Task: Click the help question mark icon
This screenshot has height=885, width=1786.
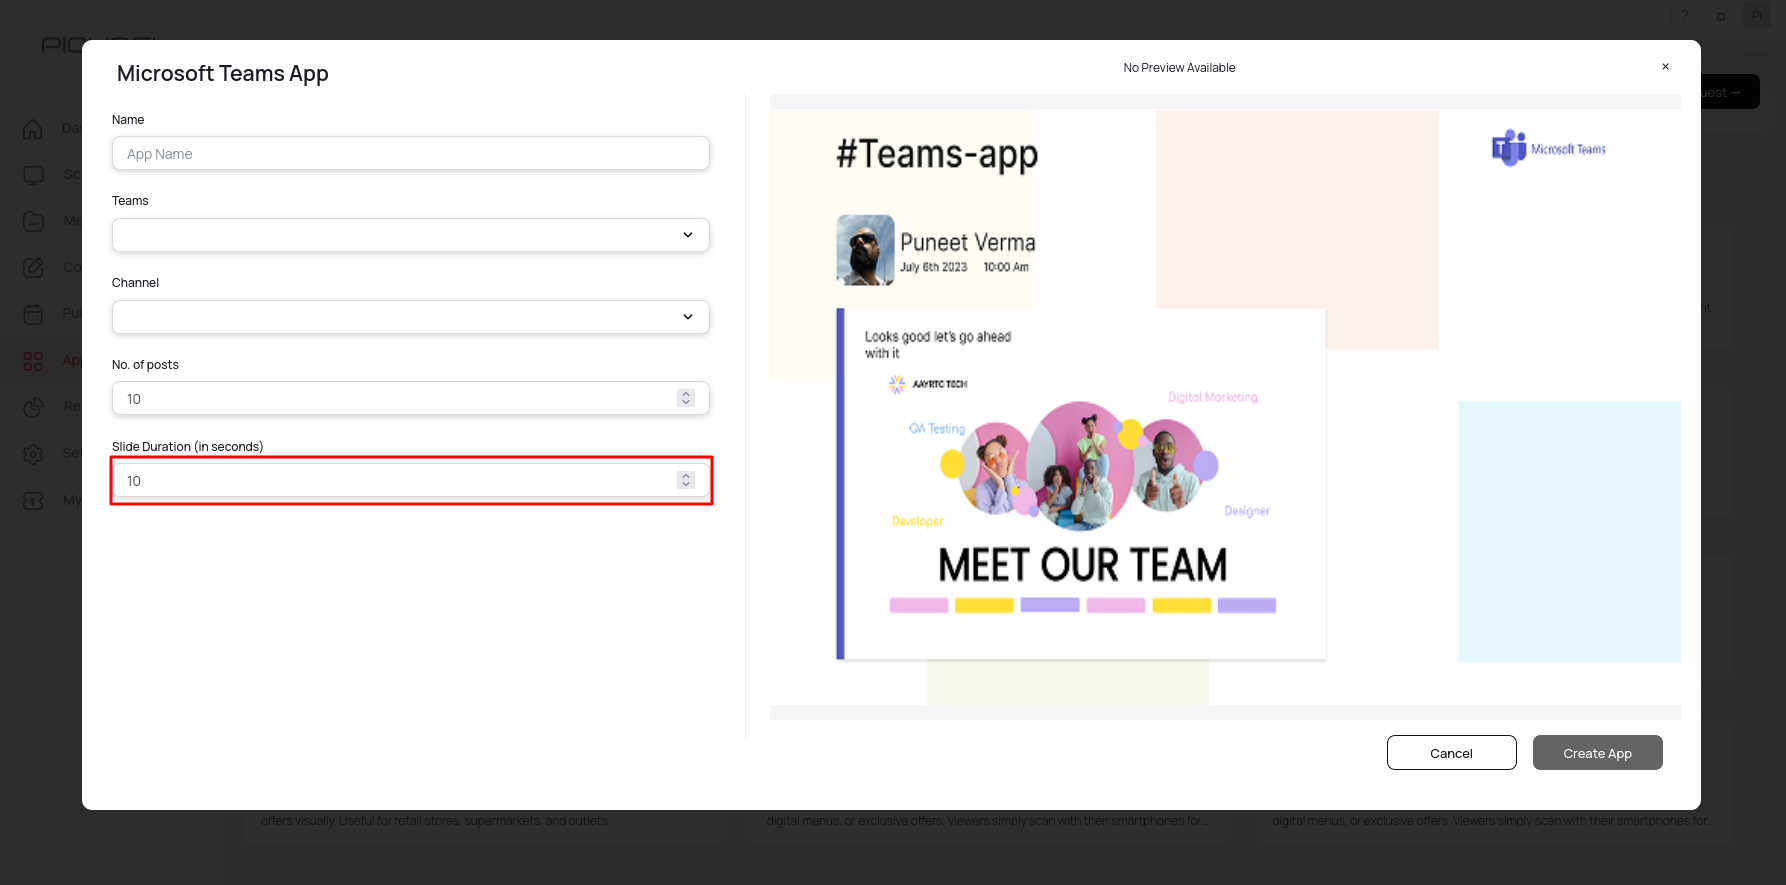Action: tap(1685, 16)
